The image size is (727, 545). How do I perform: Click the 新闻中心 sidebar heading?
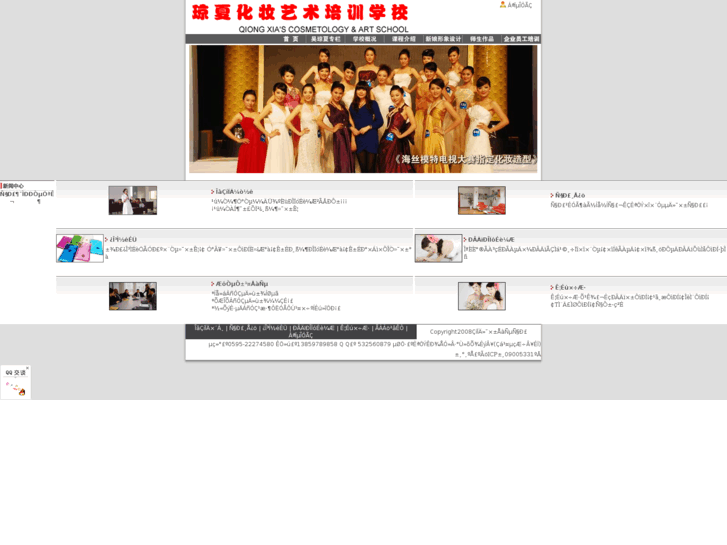(x=13, y=186)
